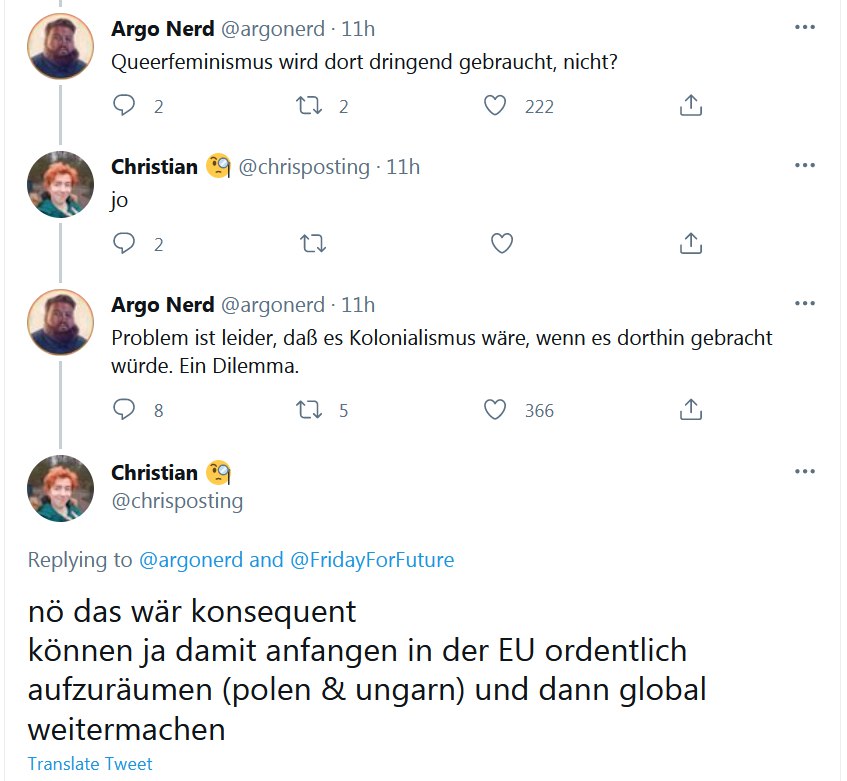Retweet the Kolonialismus Dilemma tweet
This screenshot has height=781, width=847.
click(x=309, y=409)
